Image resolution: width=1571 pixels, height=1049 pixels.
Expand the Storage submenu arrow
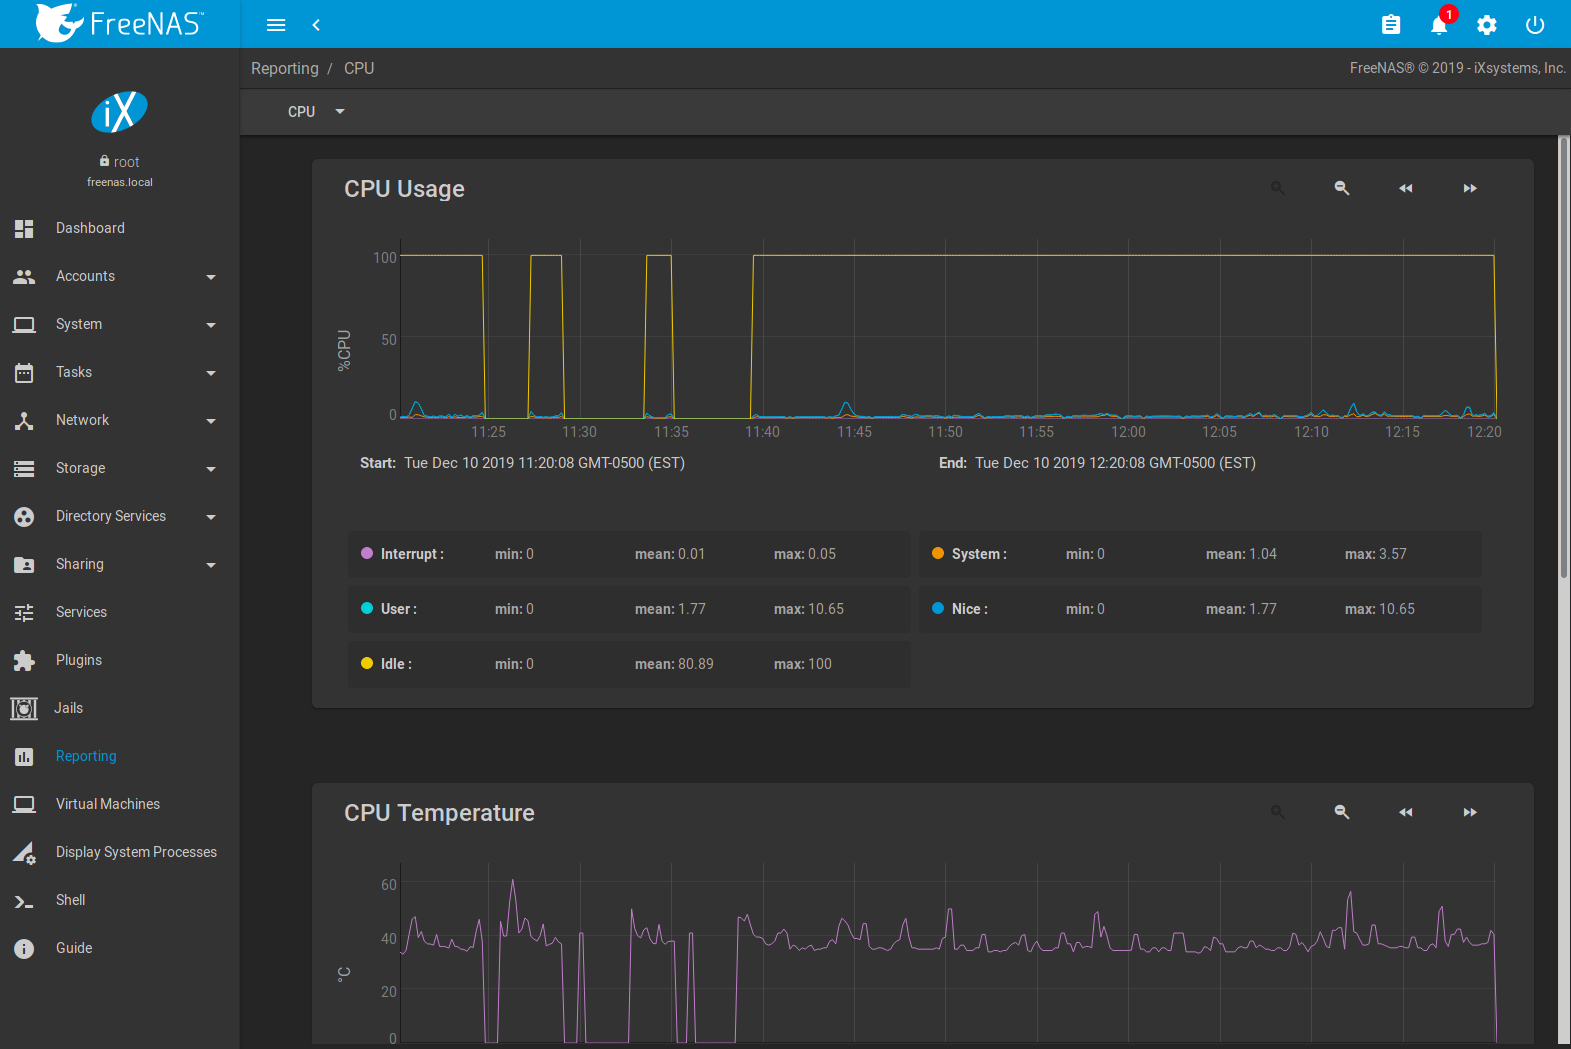[211, 469]
